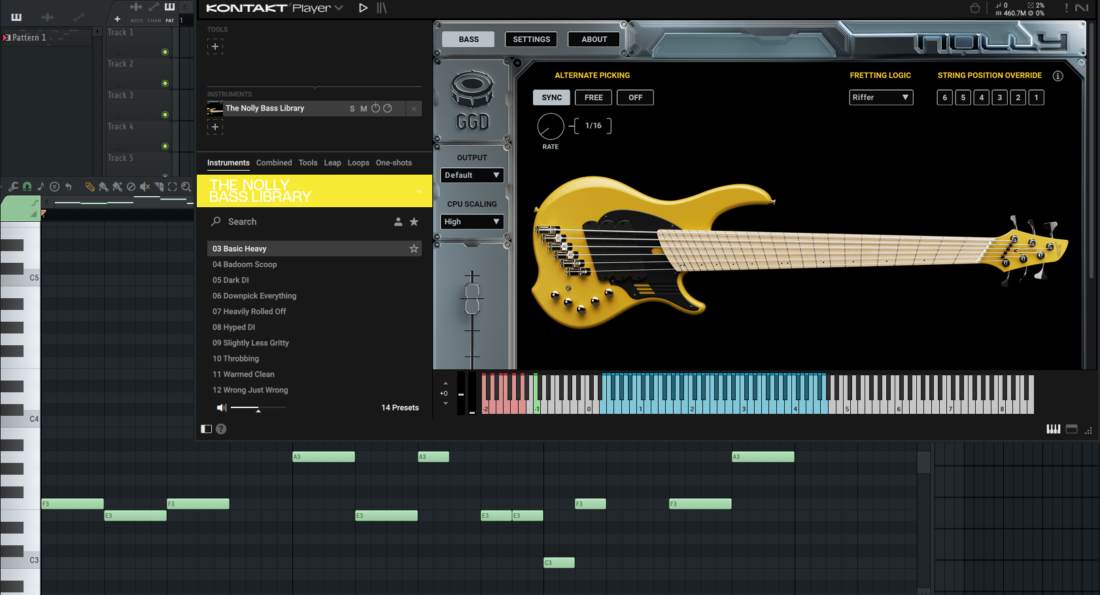The height and width of the screenshot is (595, 1100).
Task: Toggle string position override 6
Action: (x=944, y=98)
